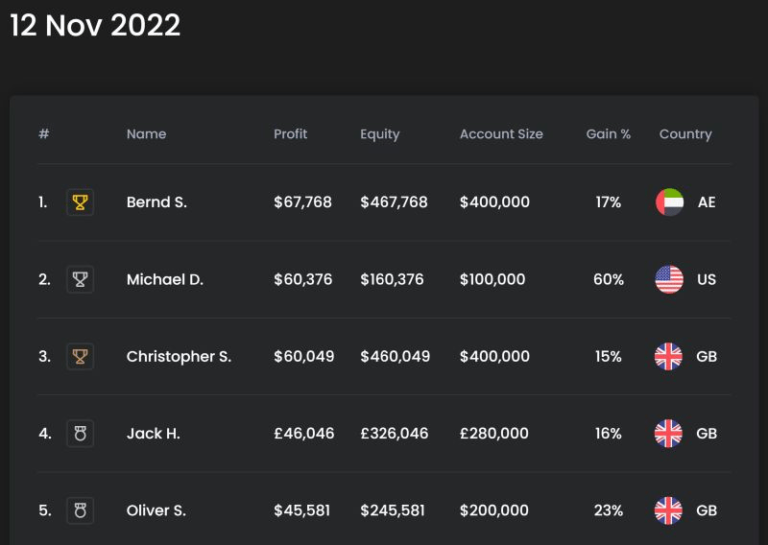Click the bronze trophy icon for Christopher S.
The image size is (768, 545).
coord(80,356)
